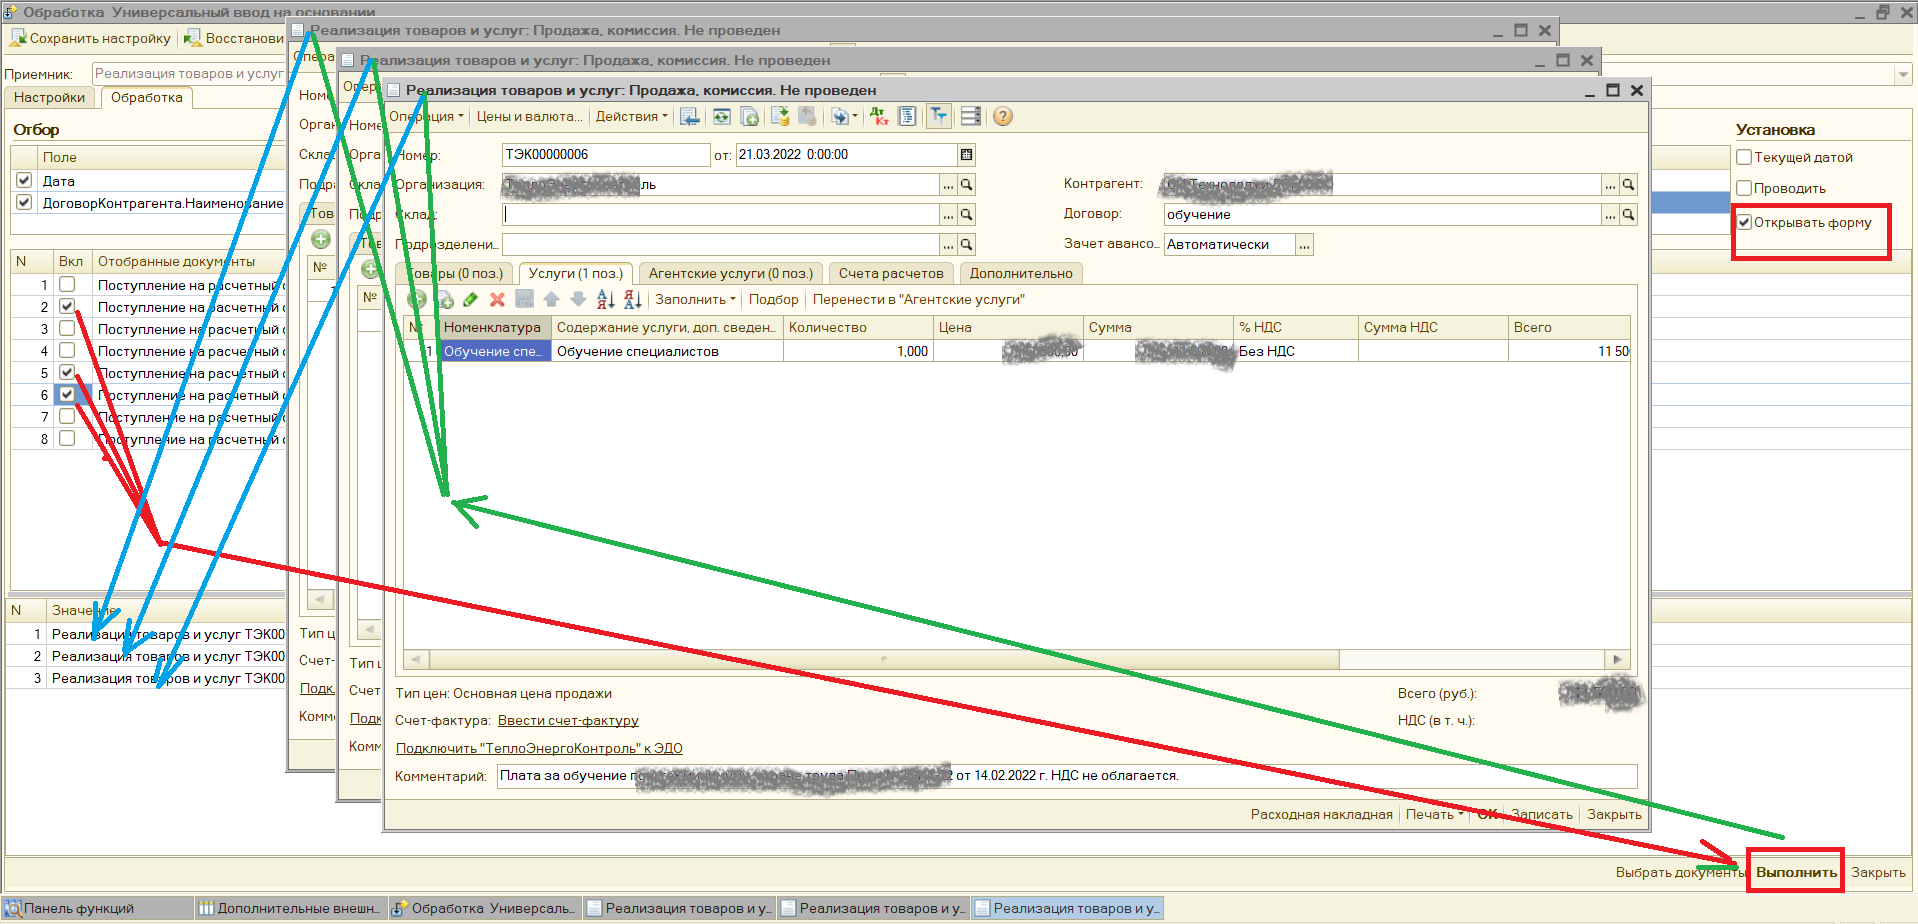Toggle the ДоговорКонтрагента.Наименование filter checkbox
Screen dimensions: 1918x924
coord(24,203)
